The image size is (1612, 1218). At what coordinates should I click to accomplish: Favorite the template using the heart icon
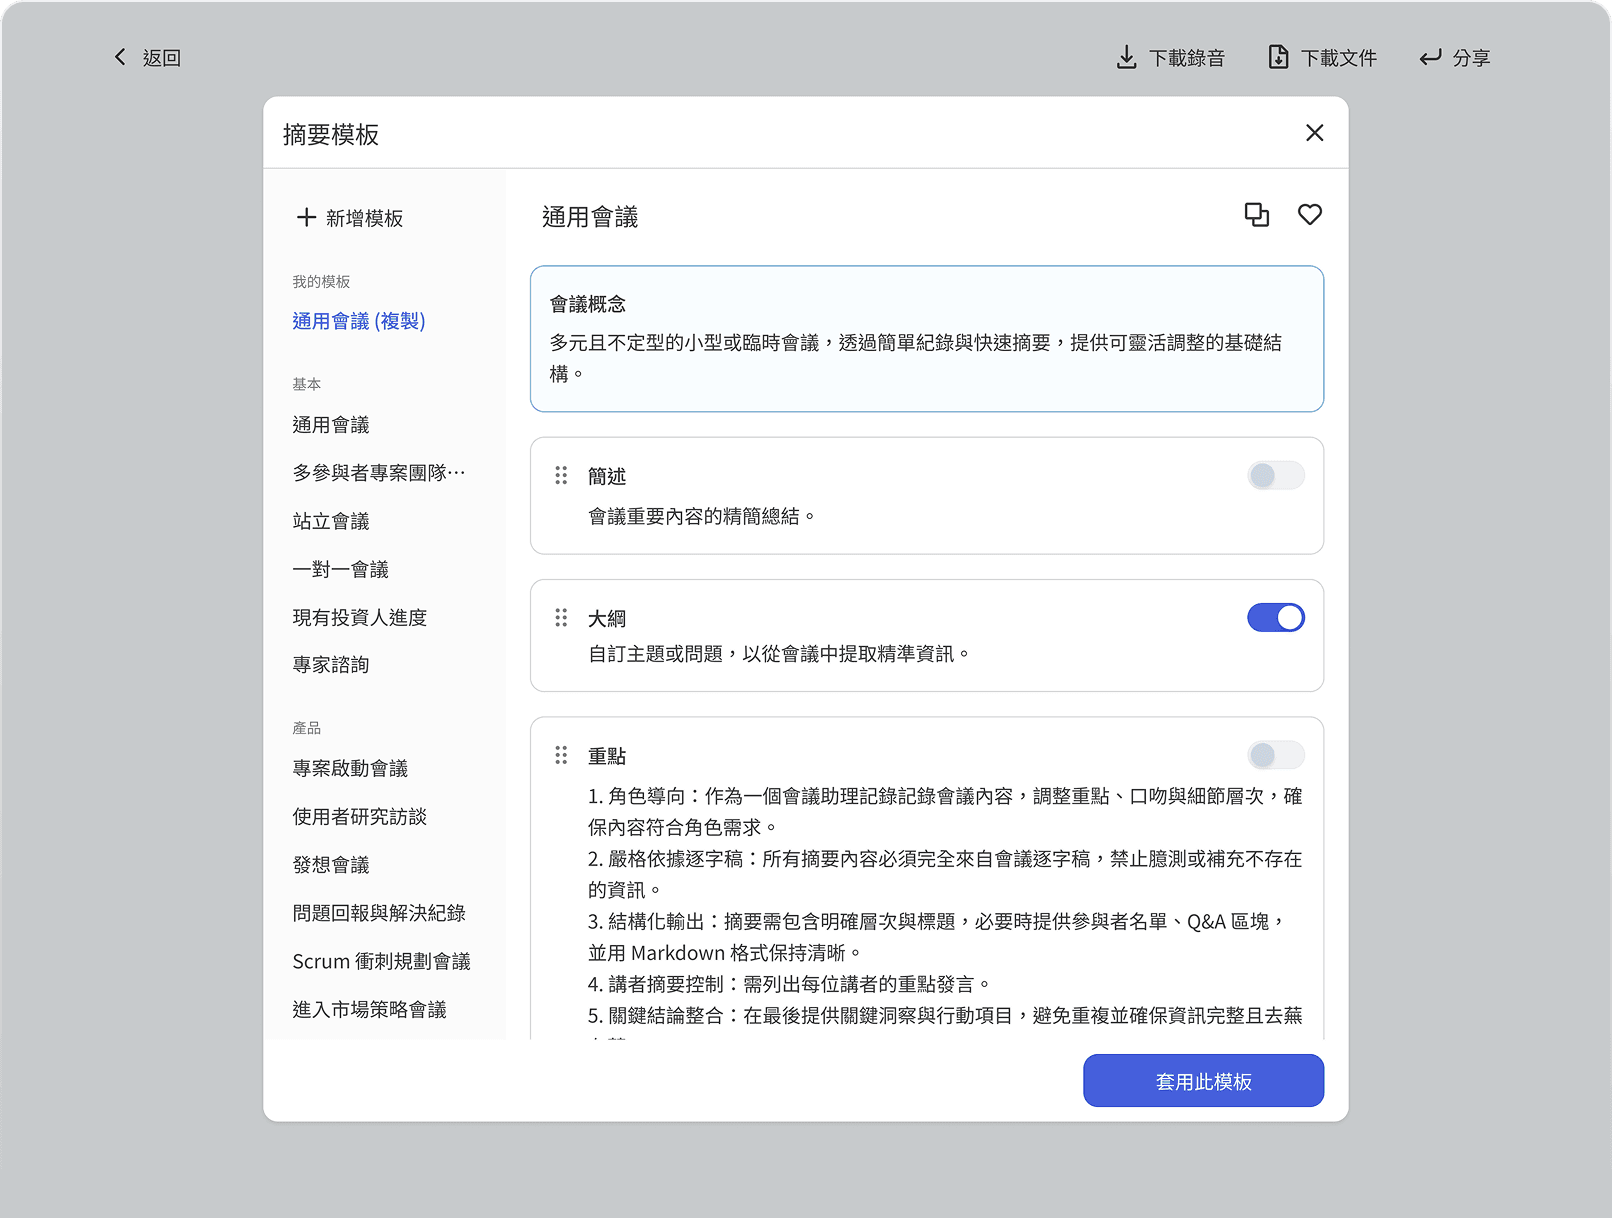pos(1309,214)
